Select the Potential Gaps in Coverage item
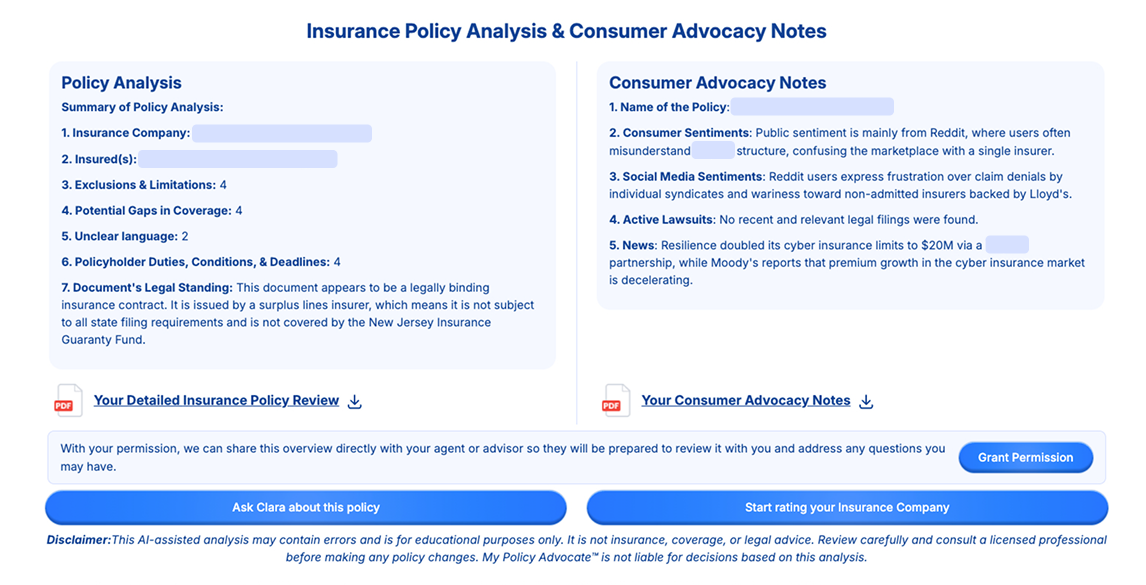 (x=152, y=211)
